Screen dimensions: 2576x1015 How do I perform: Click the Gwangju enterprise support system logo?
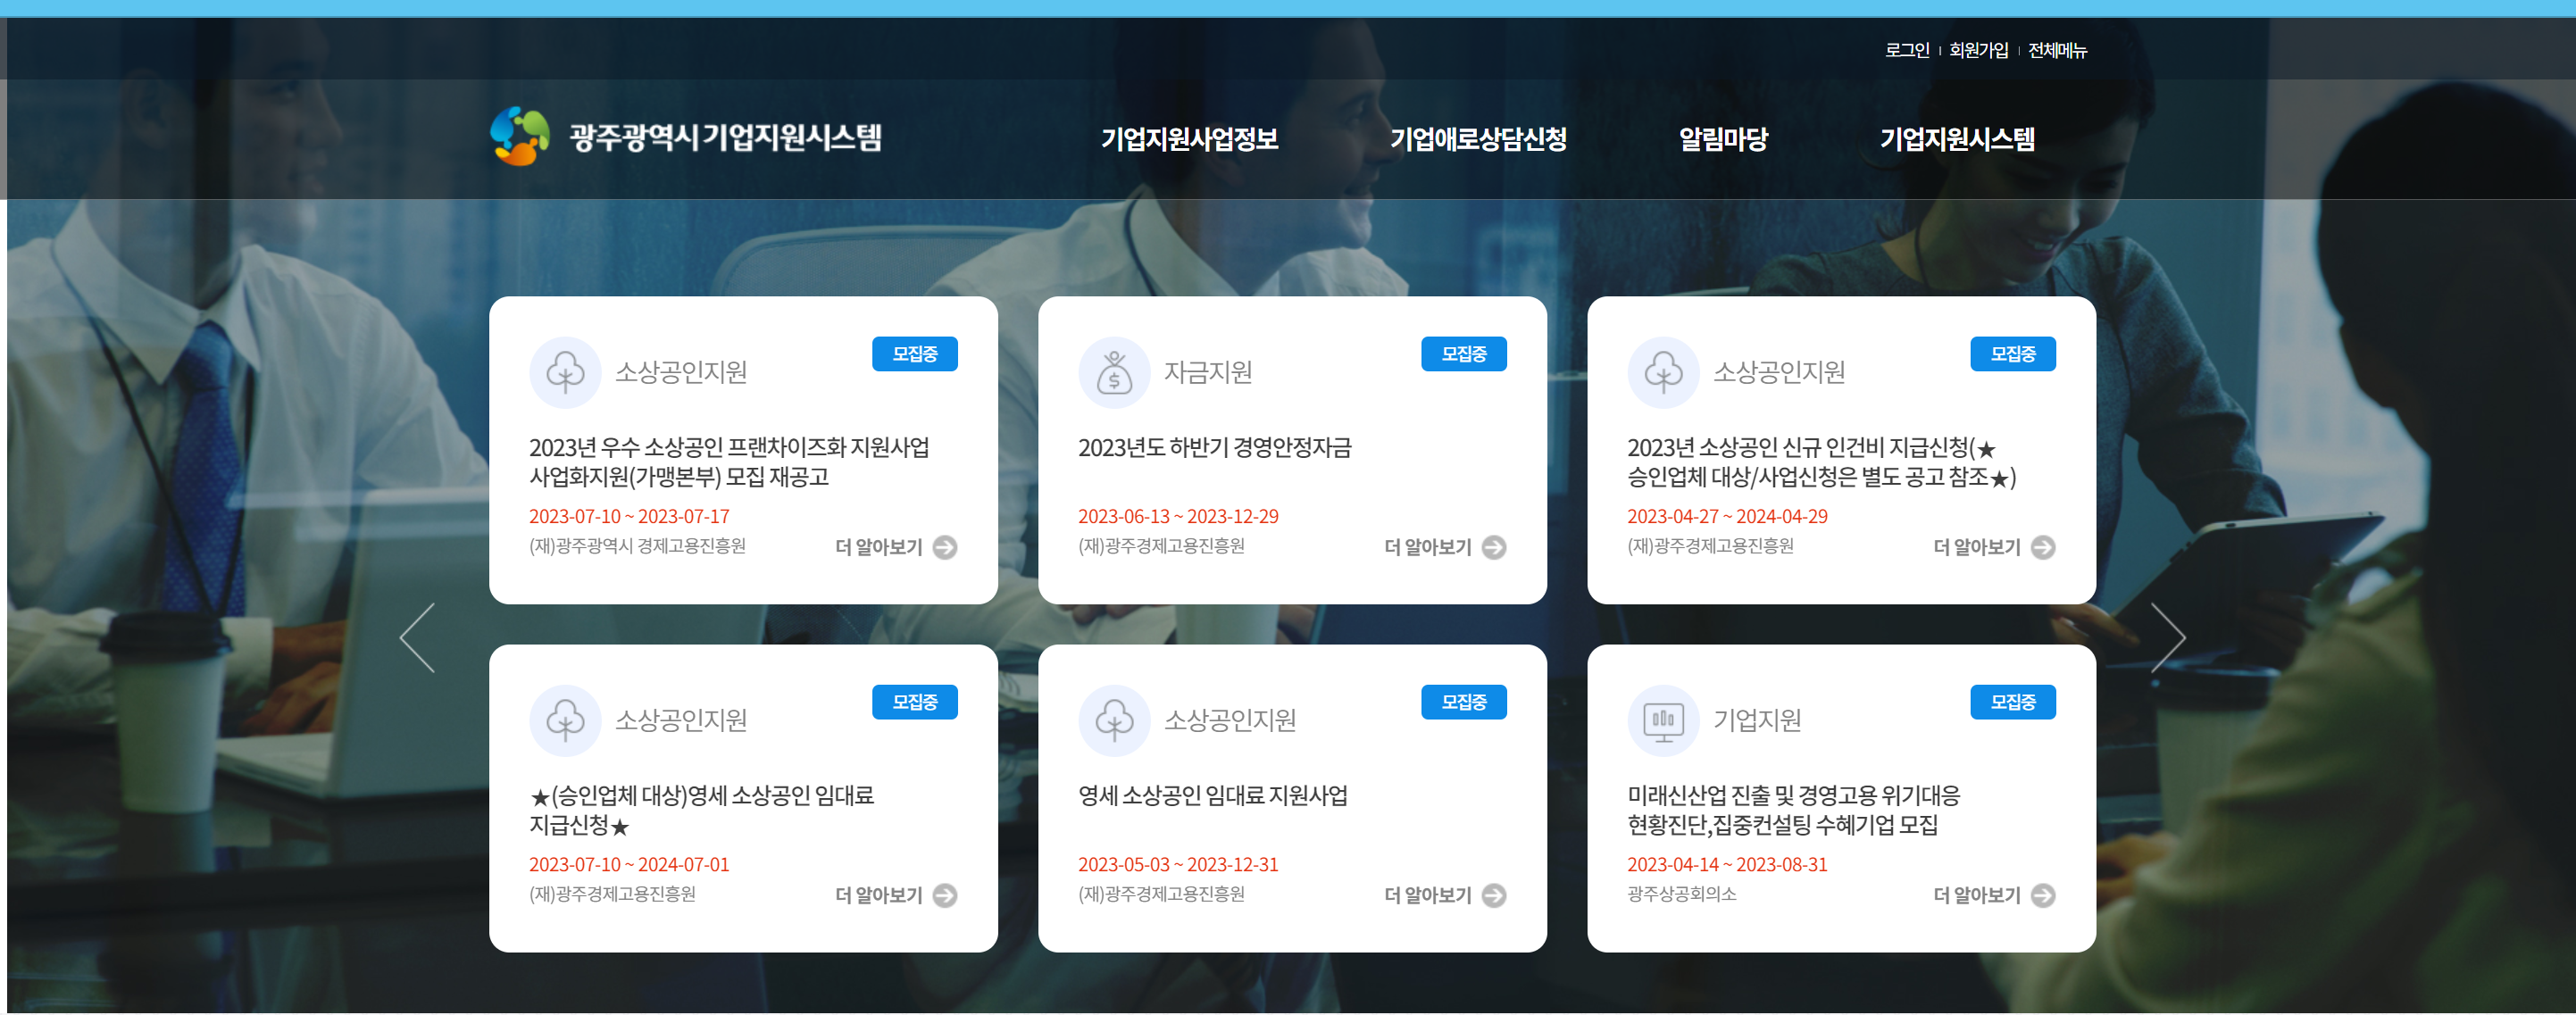pyautogui.click(x=686, y=137)
